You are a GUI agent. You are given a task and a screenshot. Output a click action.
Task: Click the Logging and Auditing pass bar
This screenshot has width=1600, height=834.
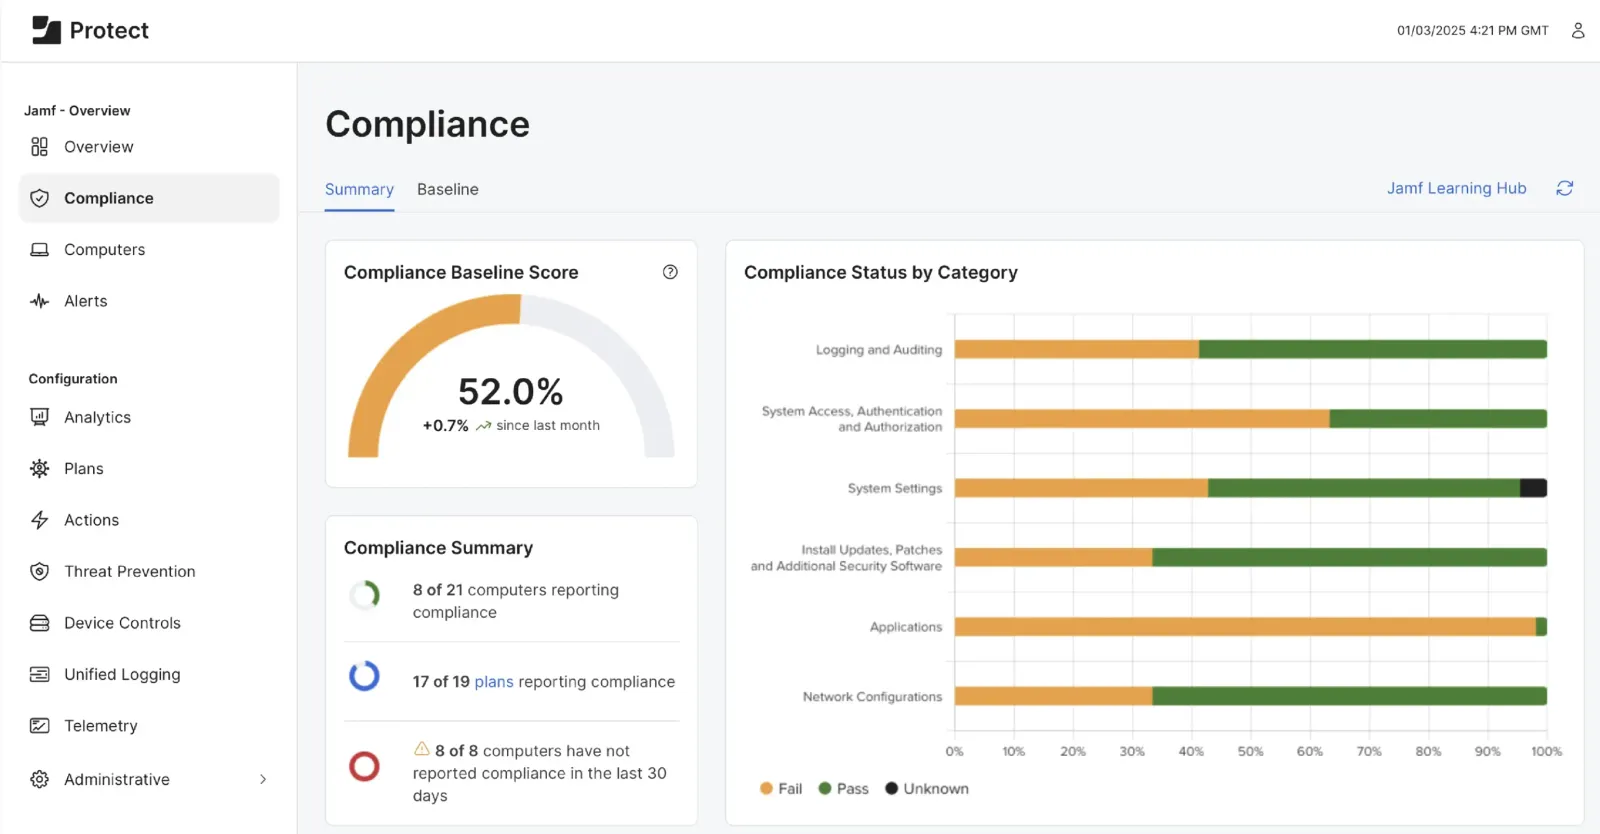pyautogui.click(x=1373, y=349)
